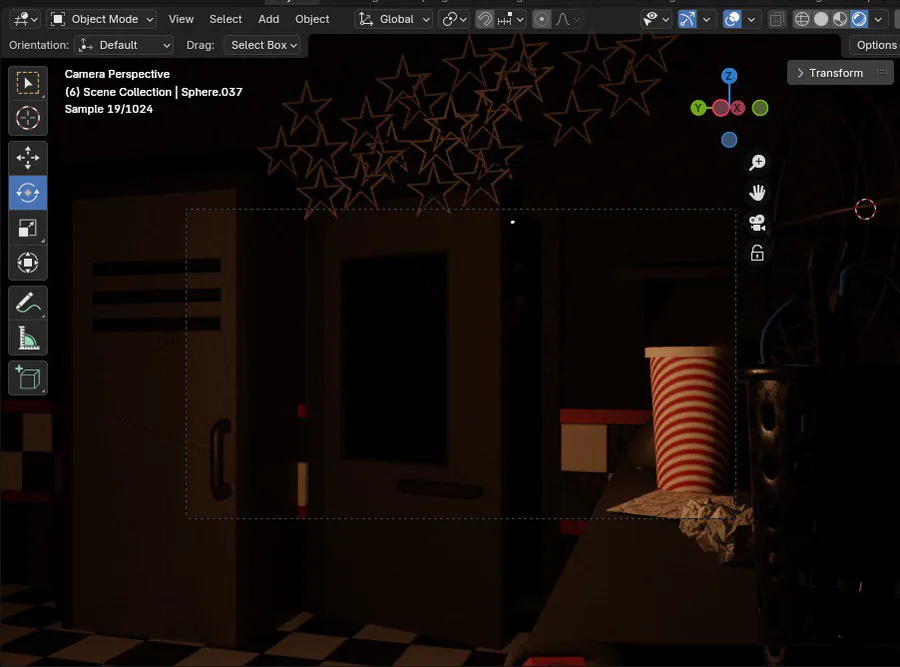
Task: Toggle viewport overlays visibility
Action: (x=732, y=20)
